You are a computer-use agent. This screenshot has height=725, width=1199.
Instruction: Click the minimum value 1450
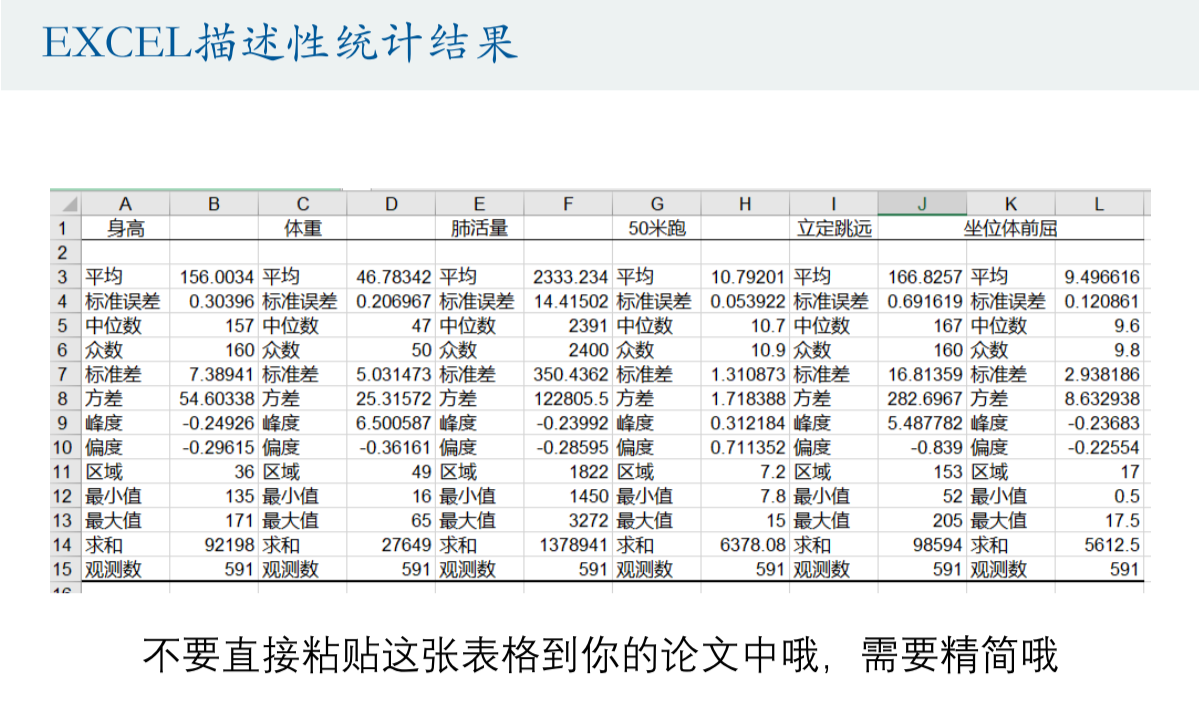(588, 496)
